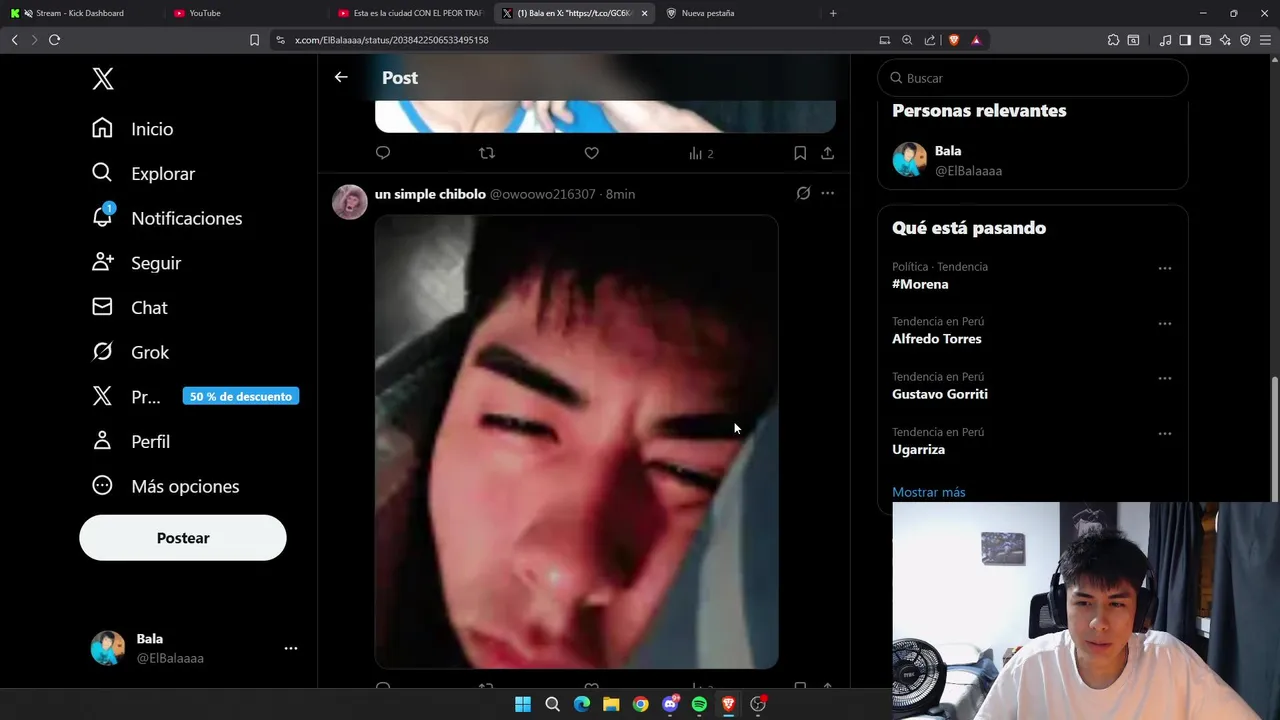Bookmark this page in the address bar
This screenshot has height=720, width=1280.
click(x=254, y=40)
